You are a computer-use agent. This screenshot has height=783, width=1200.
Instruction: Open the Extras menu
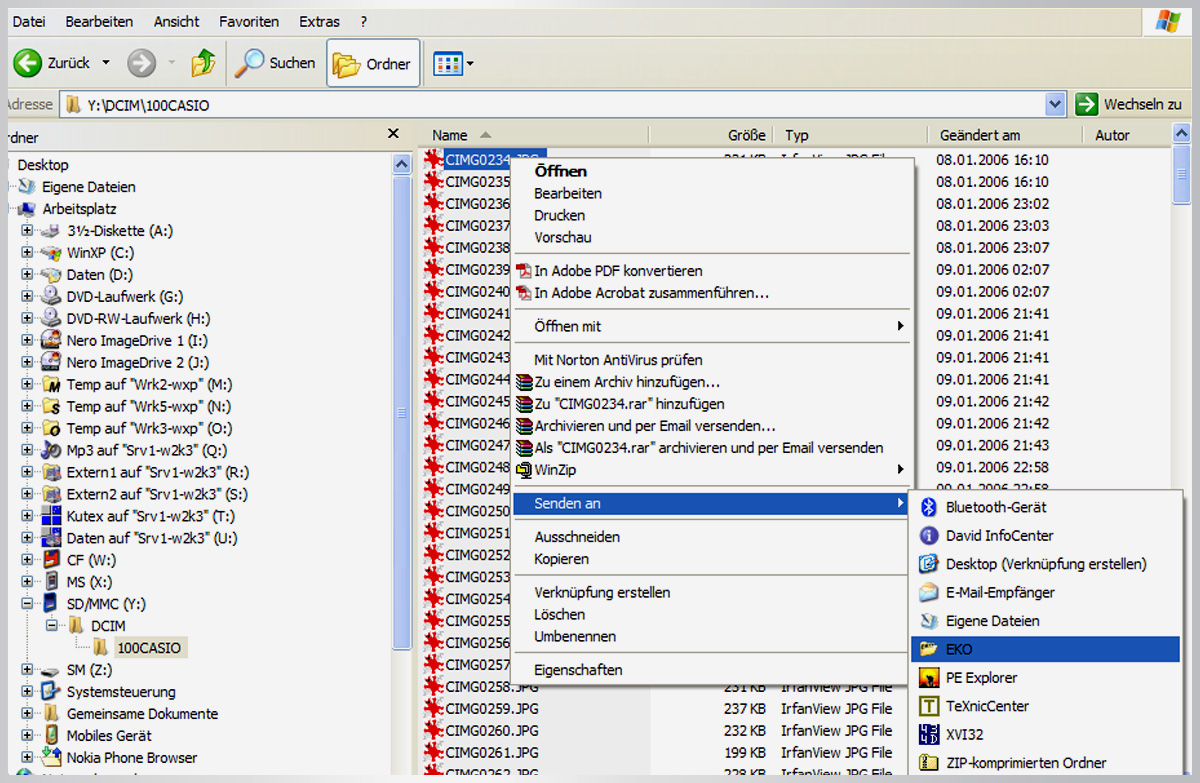tap(319, 21)
